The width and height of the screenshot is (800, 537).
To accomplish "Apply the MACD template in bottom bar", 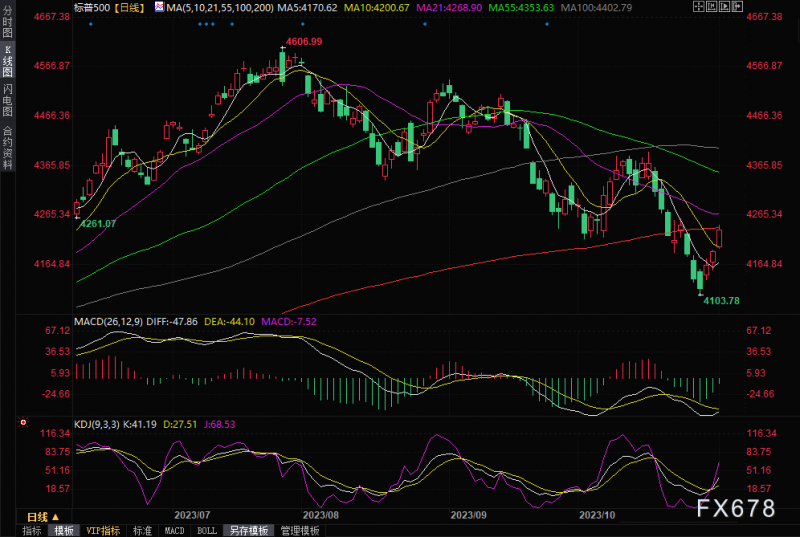I will (174, 530).
